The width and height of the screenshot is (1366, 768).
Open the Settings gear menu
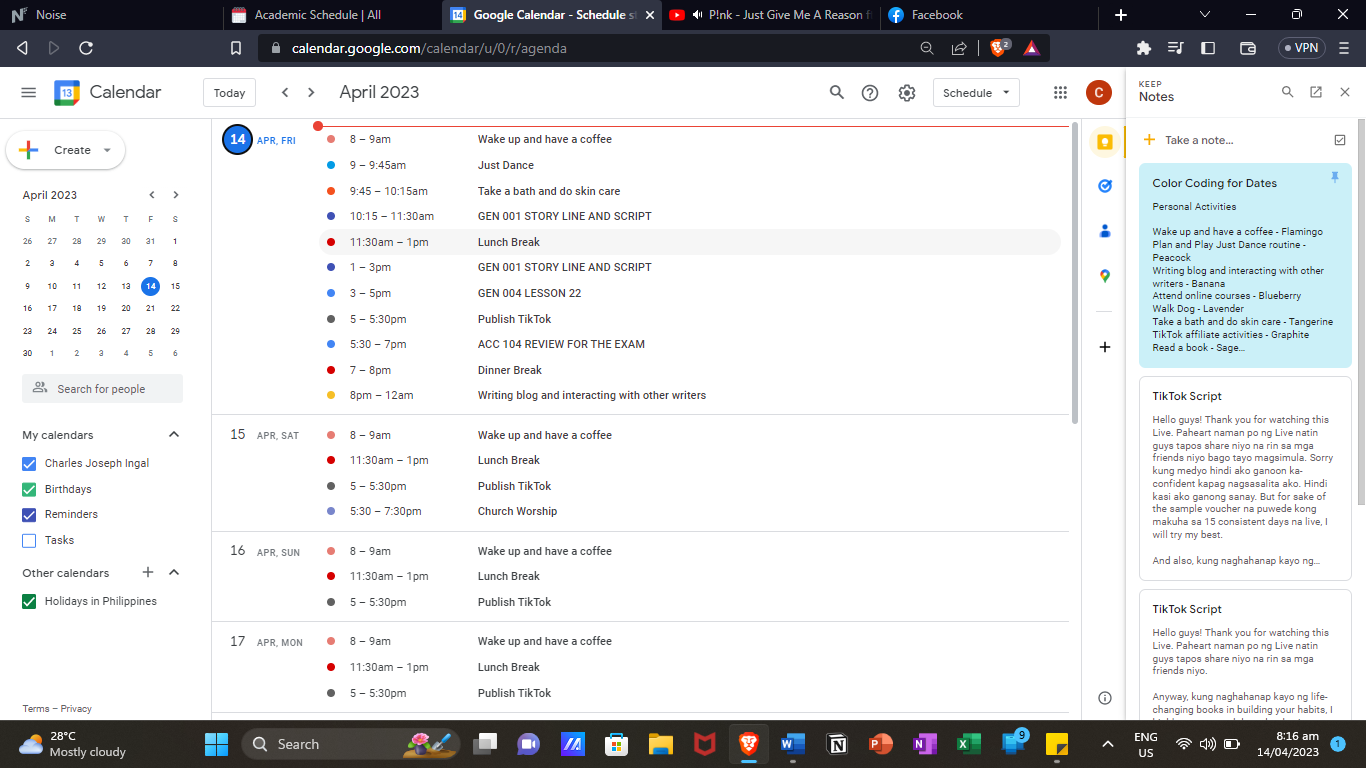click(x=907, y=93)
